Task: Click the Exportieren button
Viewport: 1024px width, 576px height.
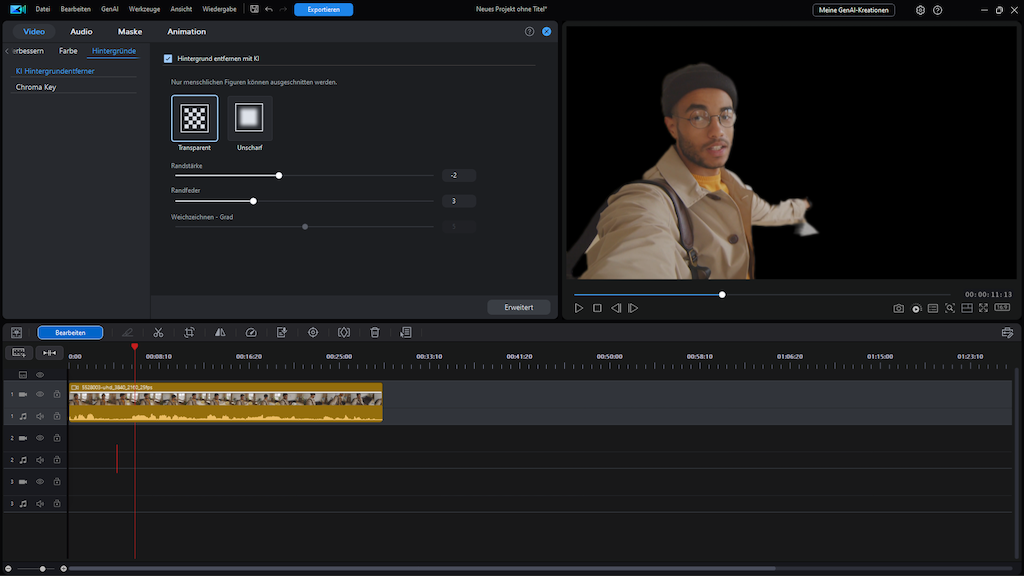Action: click(323, 9)
